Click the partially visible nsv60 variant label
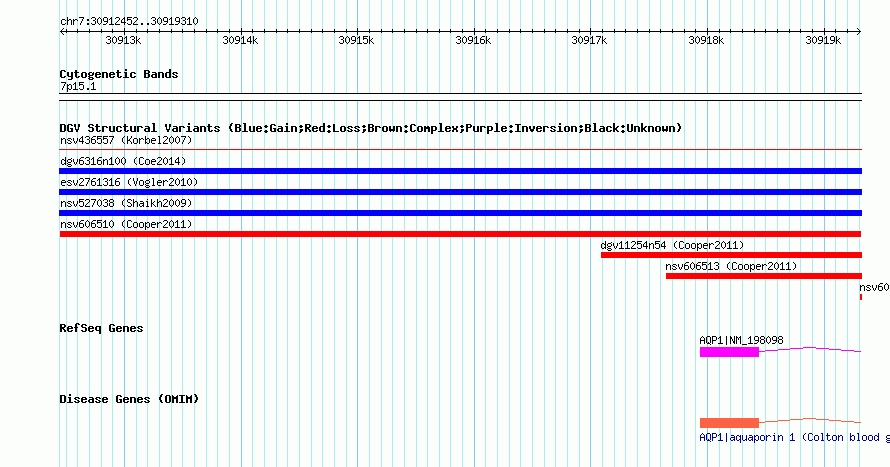Image resolution: width=890 pixels, height=467 pixels. 874,288
